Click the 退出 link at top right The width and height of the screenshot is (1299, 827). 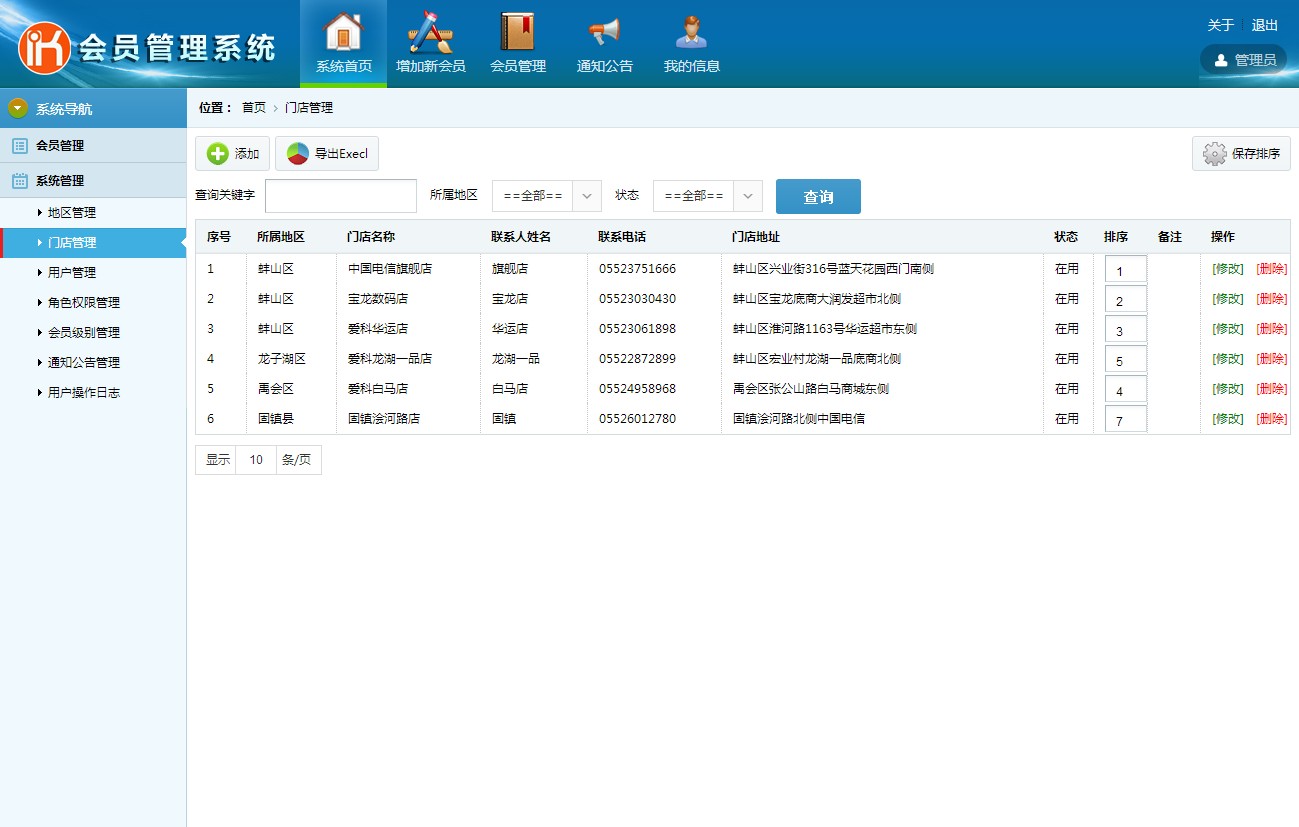click(x=1264, y=25)
